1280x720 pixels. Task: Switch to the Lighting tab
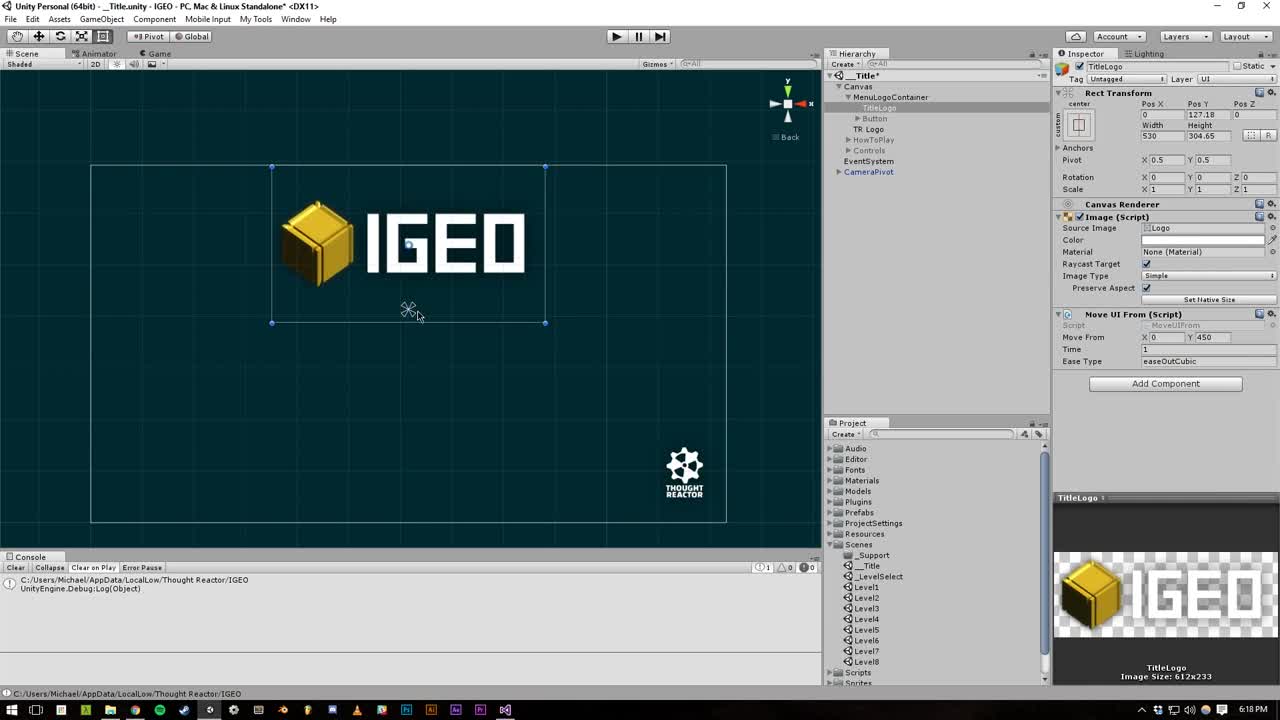[1143, 53]
